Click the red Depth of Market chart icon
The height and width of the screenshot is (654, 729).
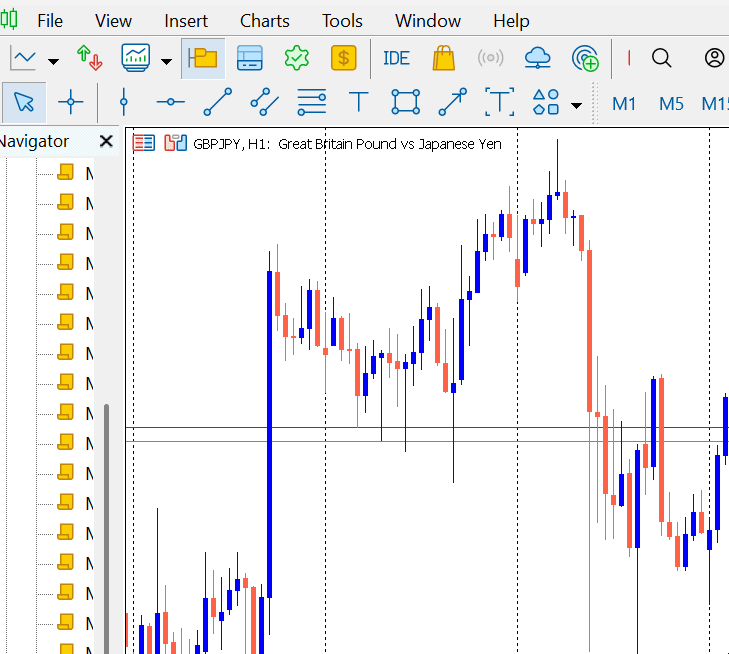(144, 143)
